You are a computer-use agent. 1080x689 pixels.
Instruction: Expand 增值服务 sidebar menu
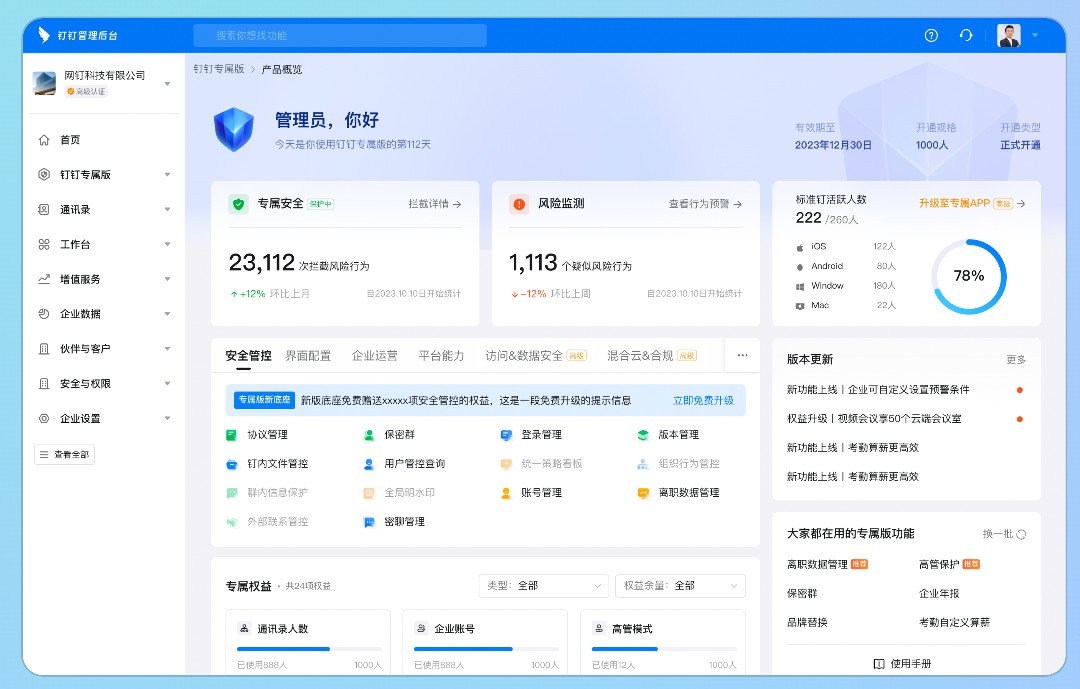(x=103, y=279)
